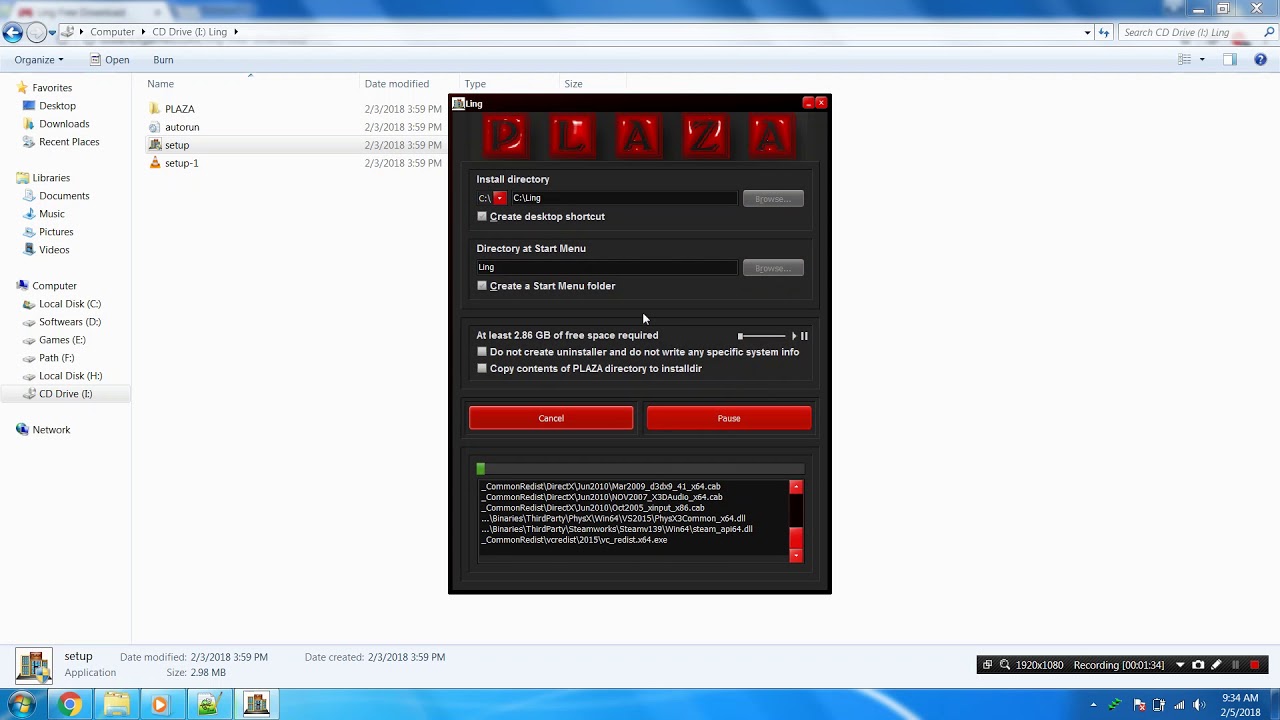1280x720 pixels.
Task: Click the recorder pencil draw icon
Action: 1216,665
